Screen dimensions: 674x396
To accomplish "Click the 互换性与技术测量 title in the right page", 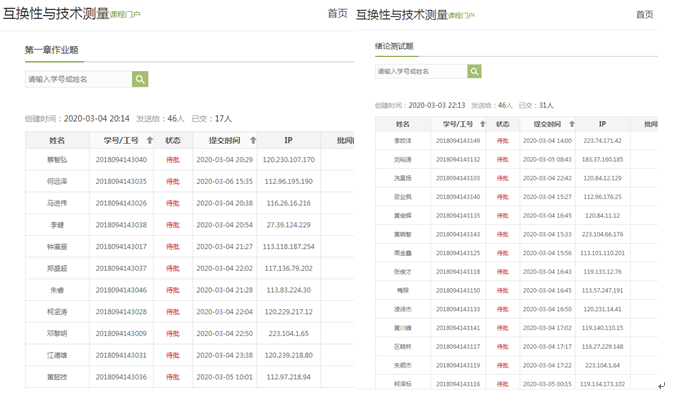I will pyautogui.click(x=402, y=15).
